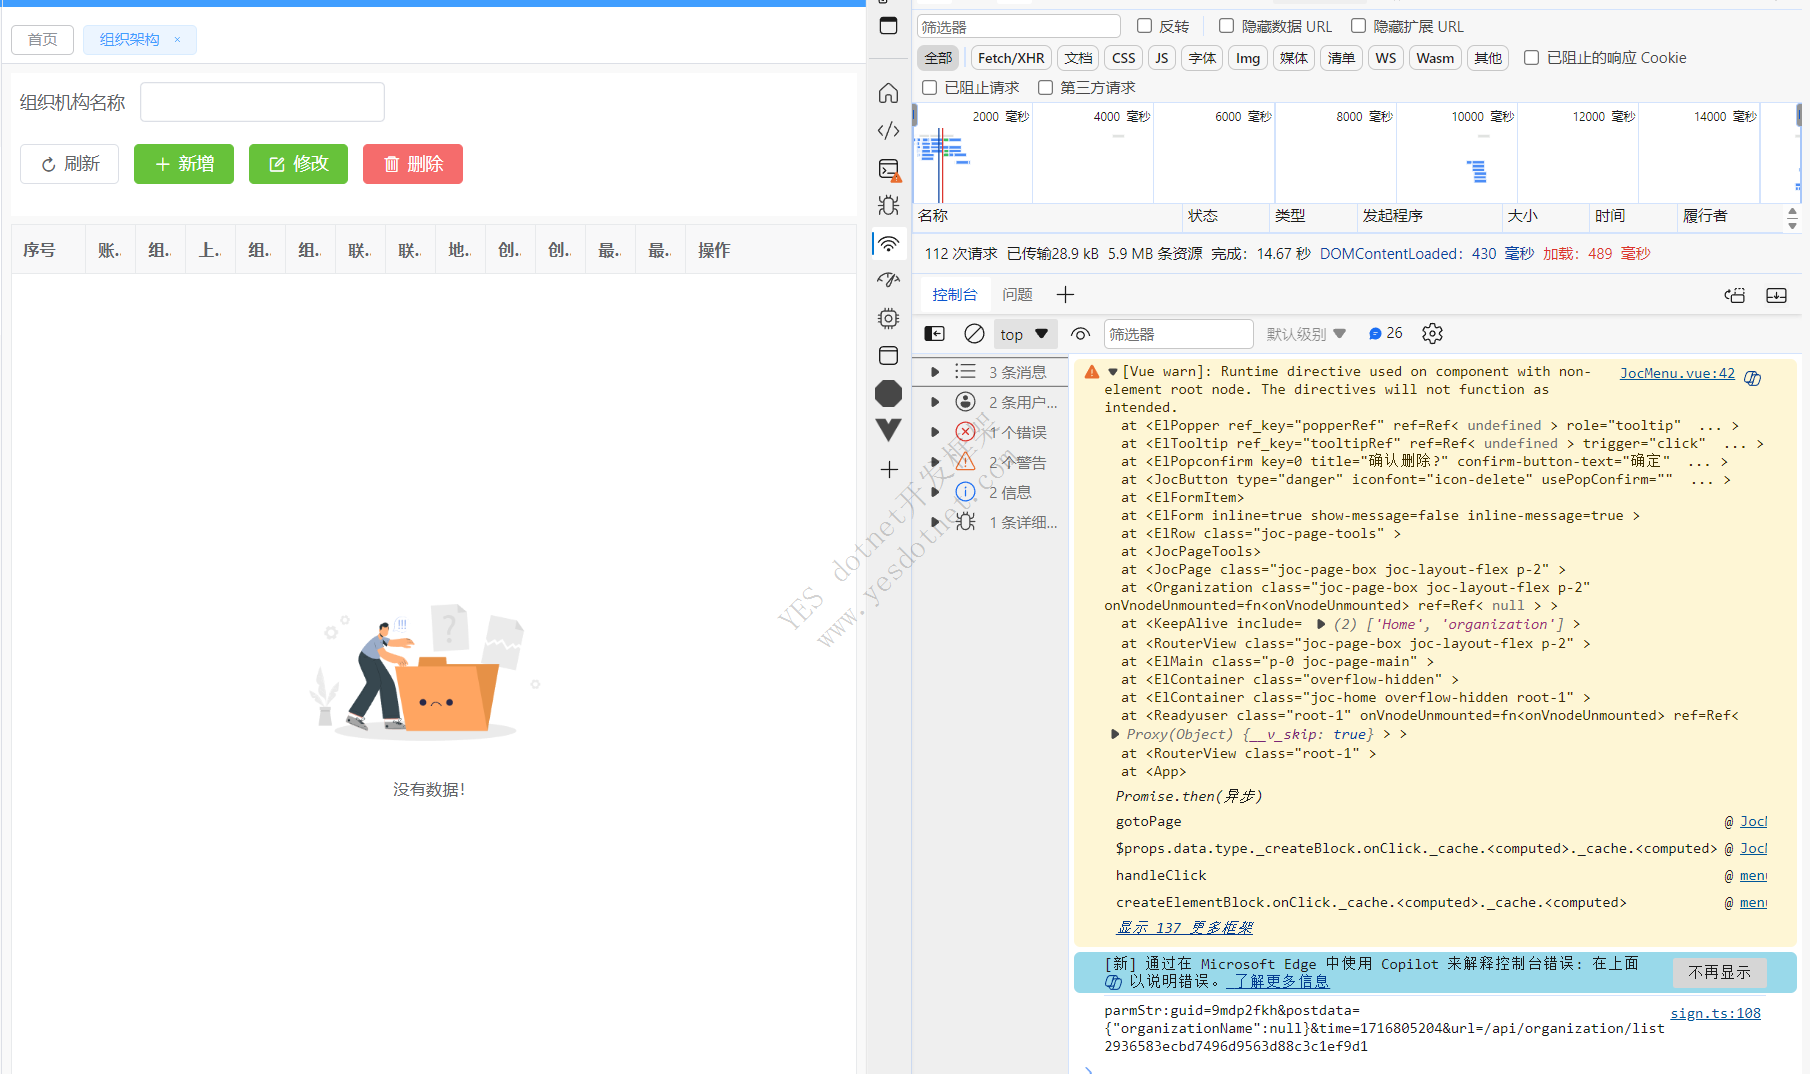
Task: Open the sign.ts:108 source link
Action: coord(1715,1013)
